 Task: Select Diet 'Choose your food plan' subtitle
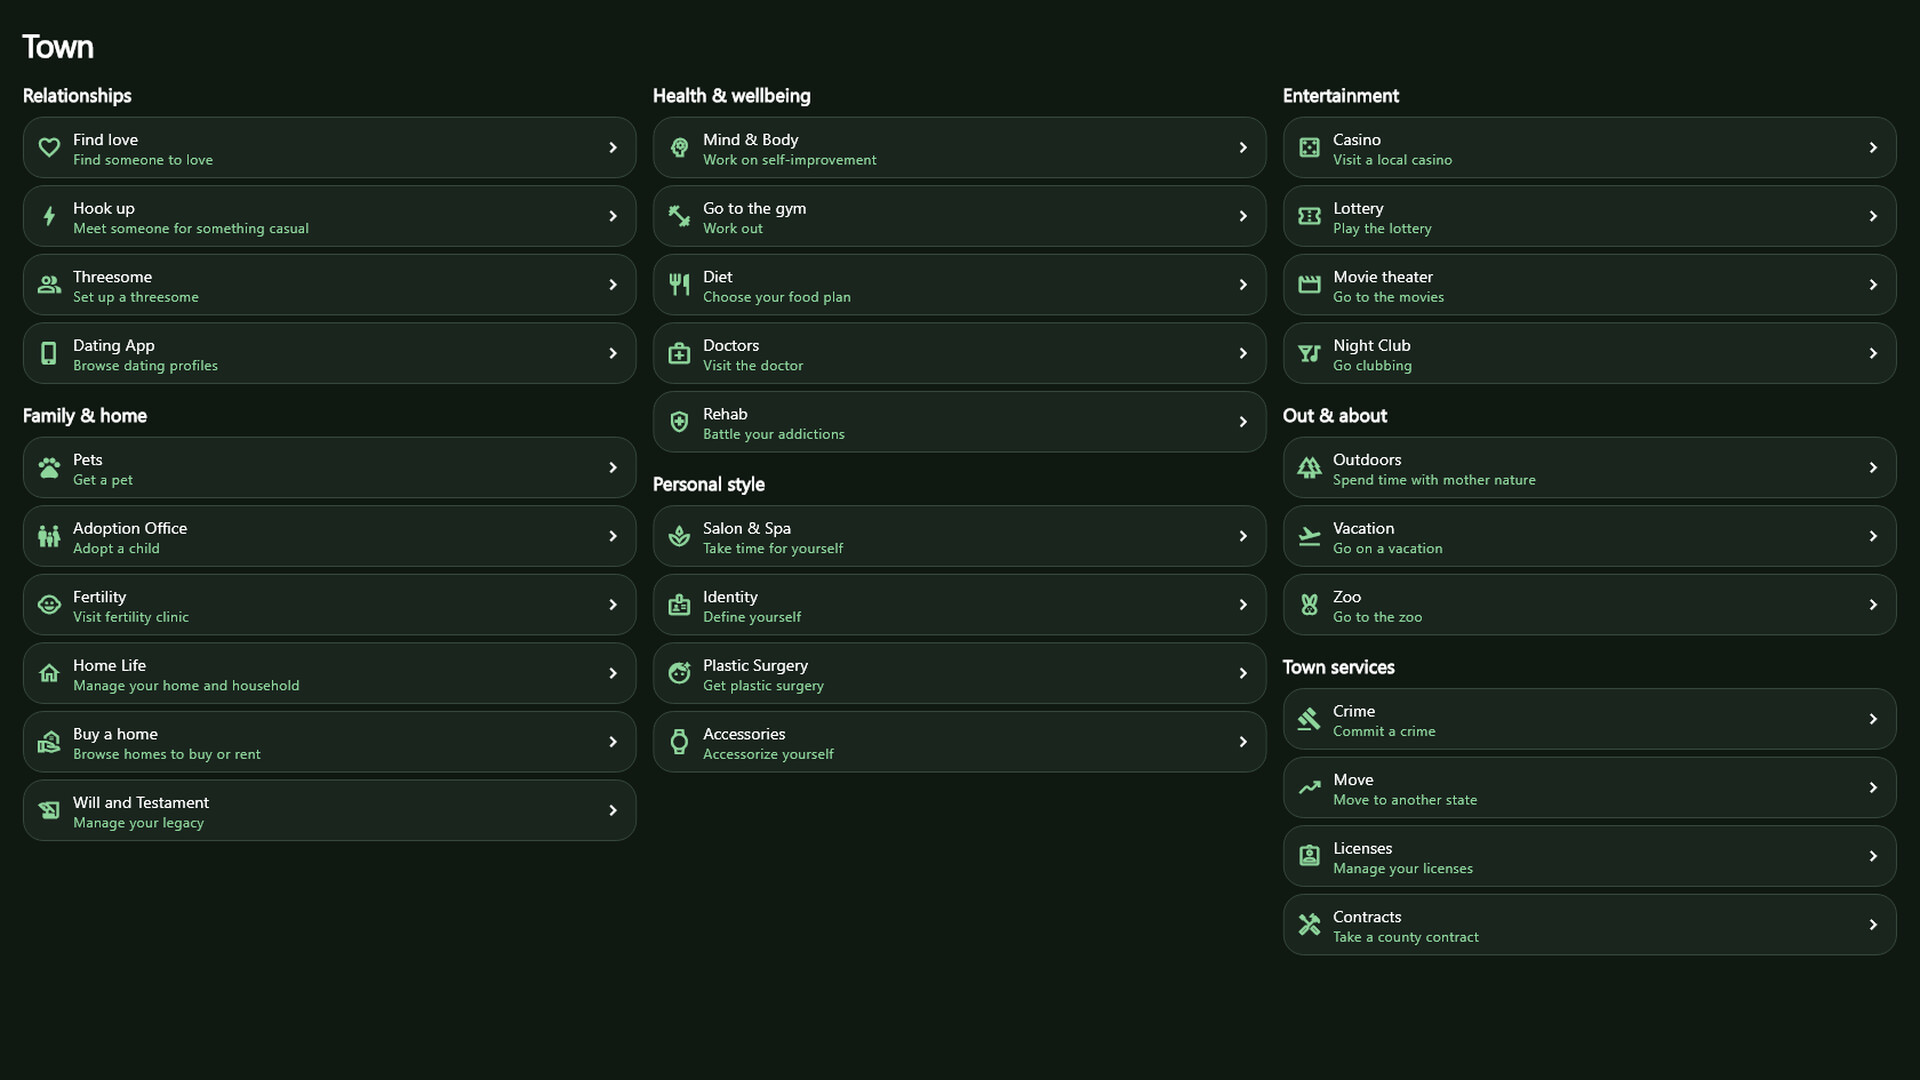(x=777, y=297)
